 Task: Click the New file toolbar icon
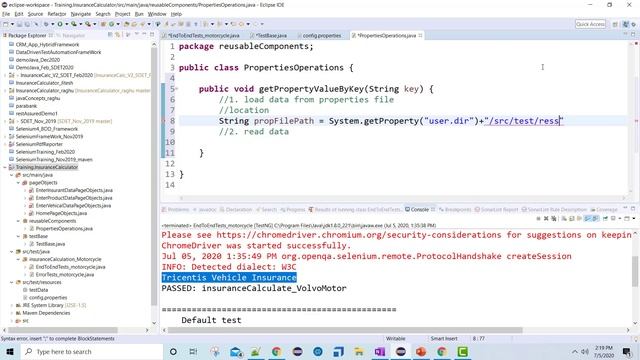(6, 24)
